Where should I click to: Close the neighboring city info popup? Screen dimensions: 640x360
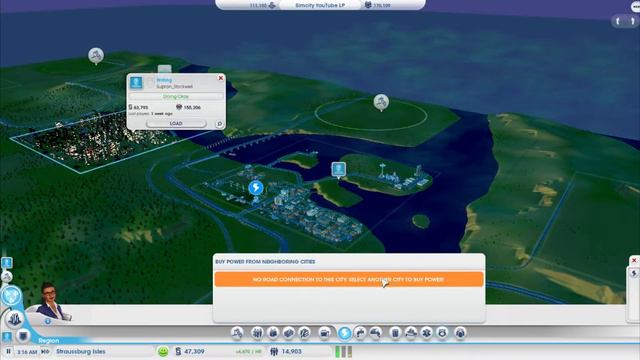[221, 78]
